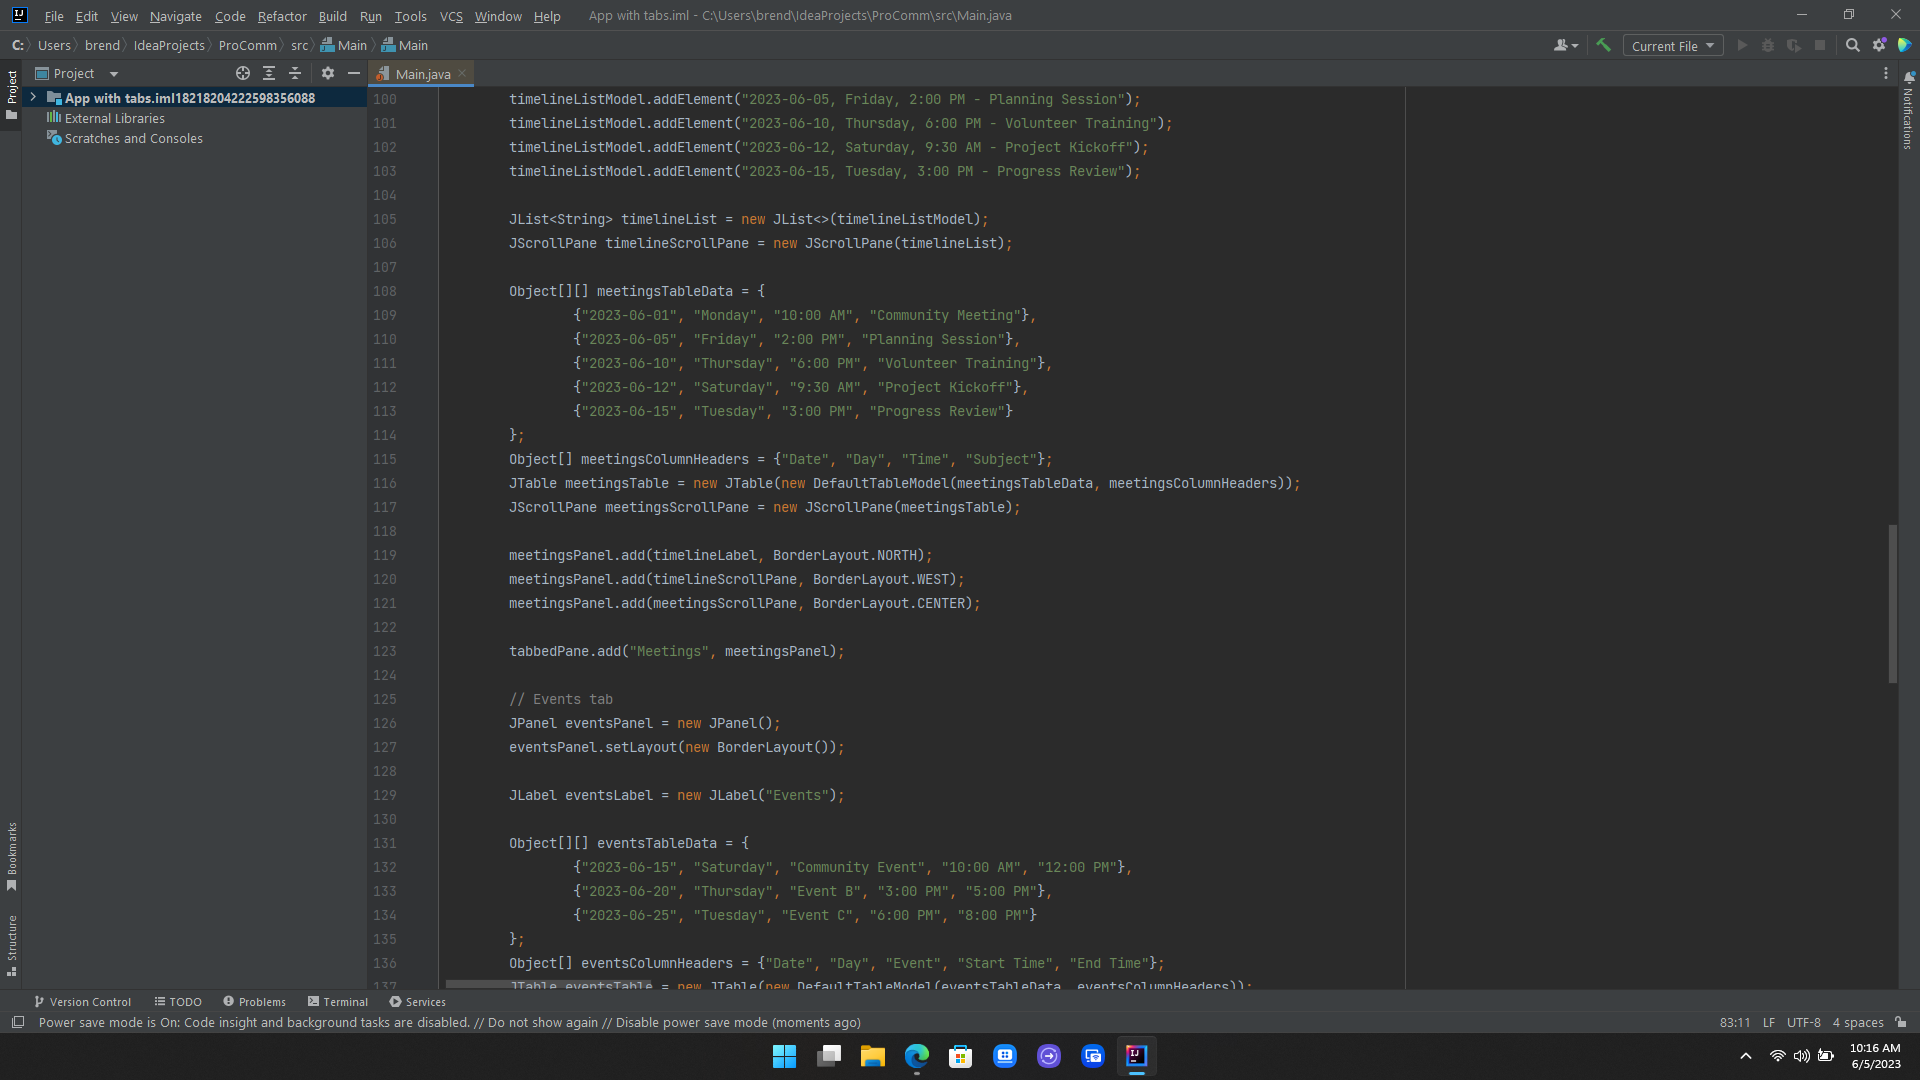The height and width of the screenshot is (1080, 1920).
Task: Open Search Everywhere magnifier icon
Action: 1852,45
